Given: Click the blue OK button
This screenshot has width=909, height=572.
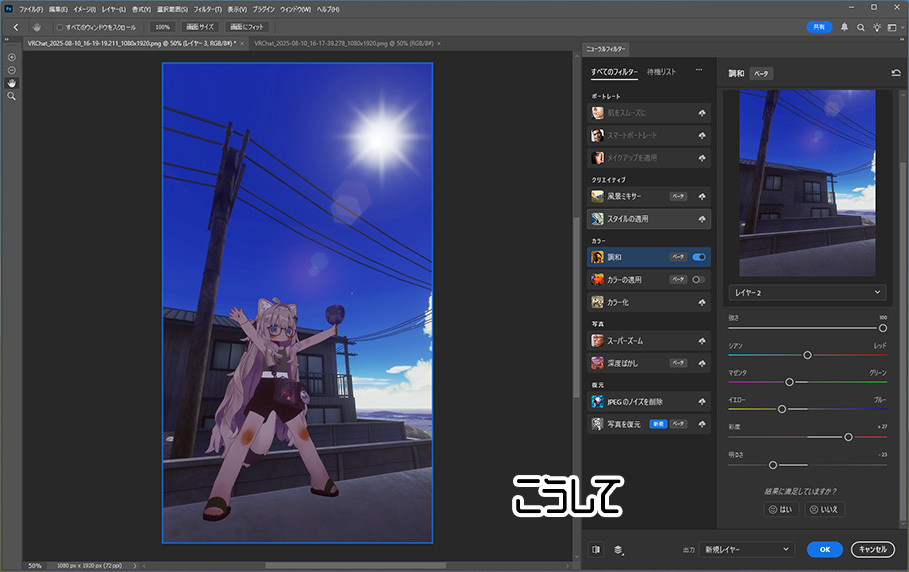Looking at the screenshot, I should click(824, 549).
